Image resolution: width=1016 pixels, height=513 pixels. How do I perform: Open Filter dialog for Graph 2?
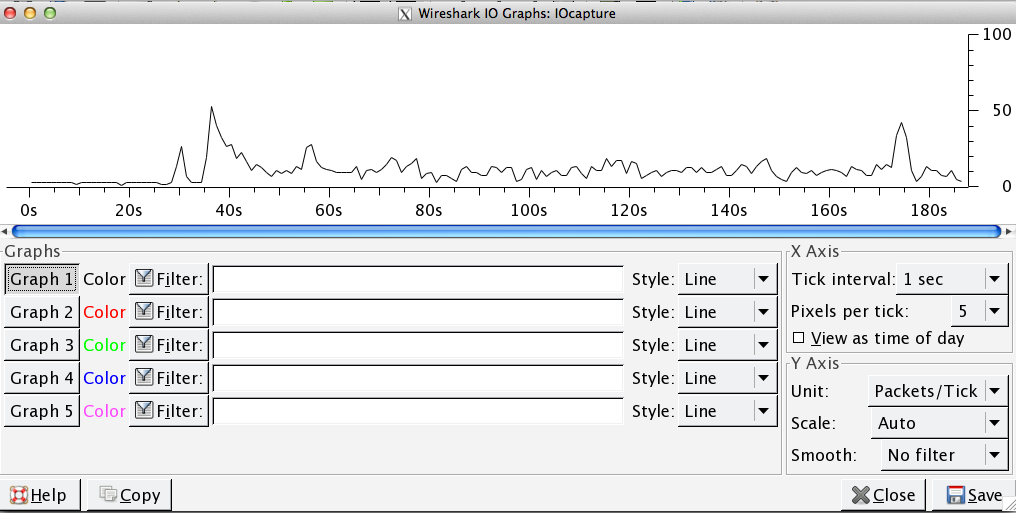pyautogui.click(x=169, y=312)
